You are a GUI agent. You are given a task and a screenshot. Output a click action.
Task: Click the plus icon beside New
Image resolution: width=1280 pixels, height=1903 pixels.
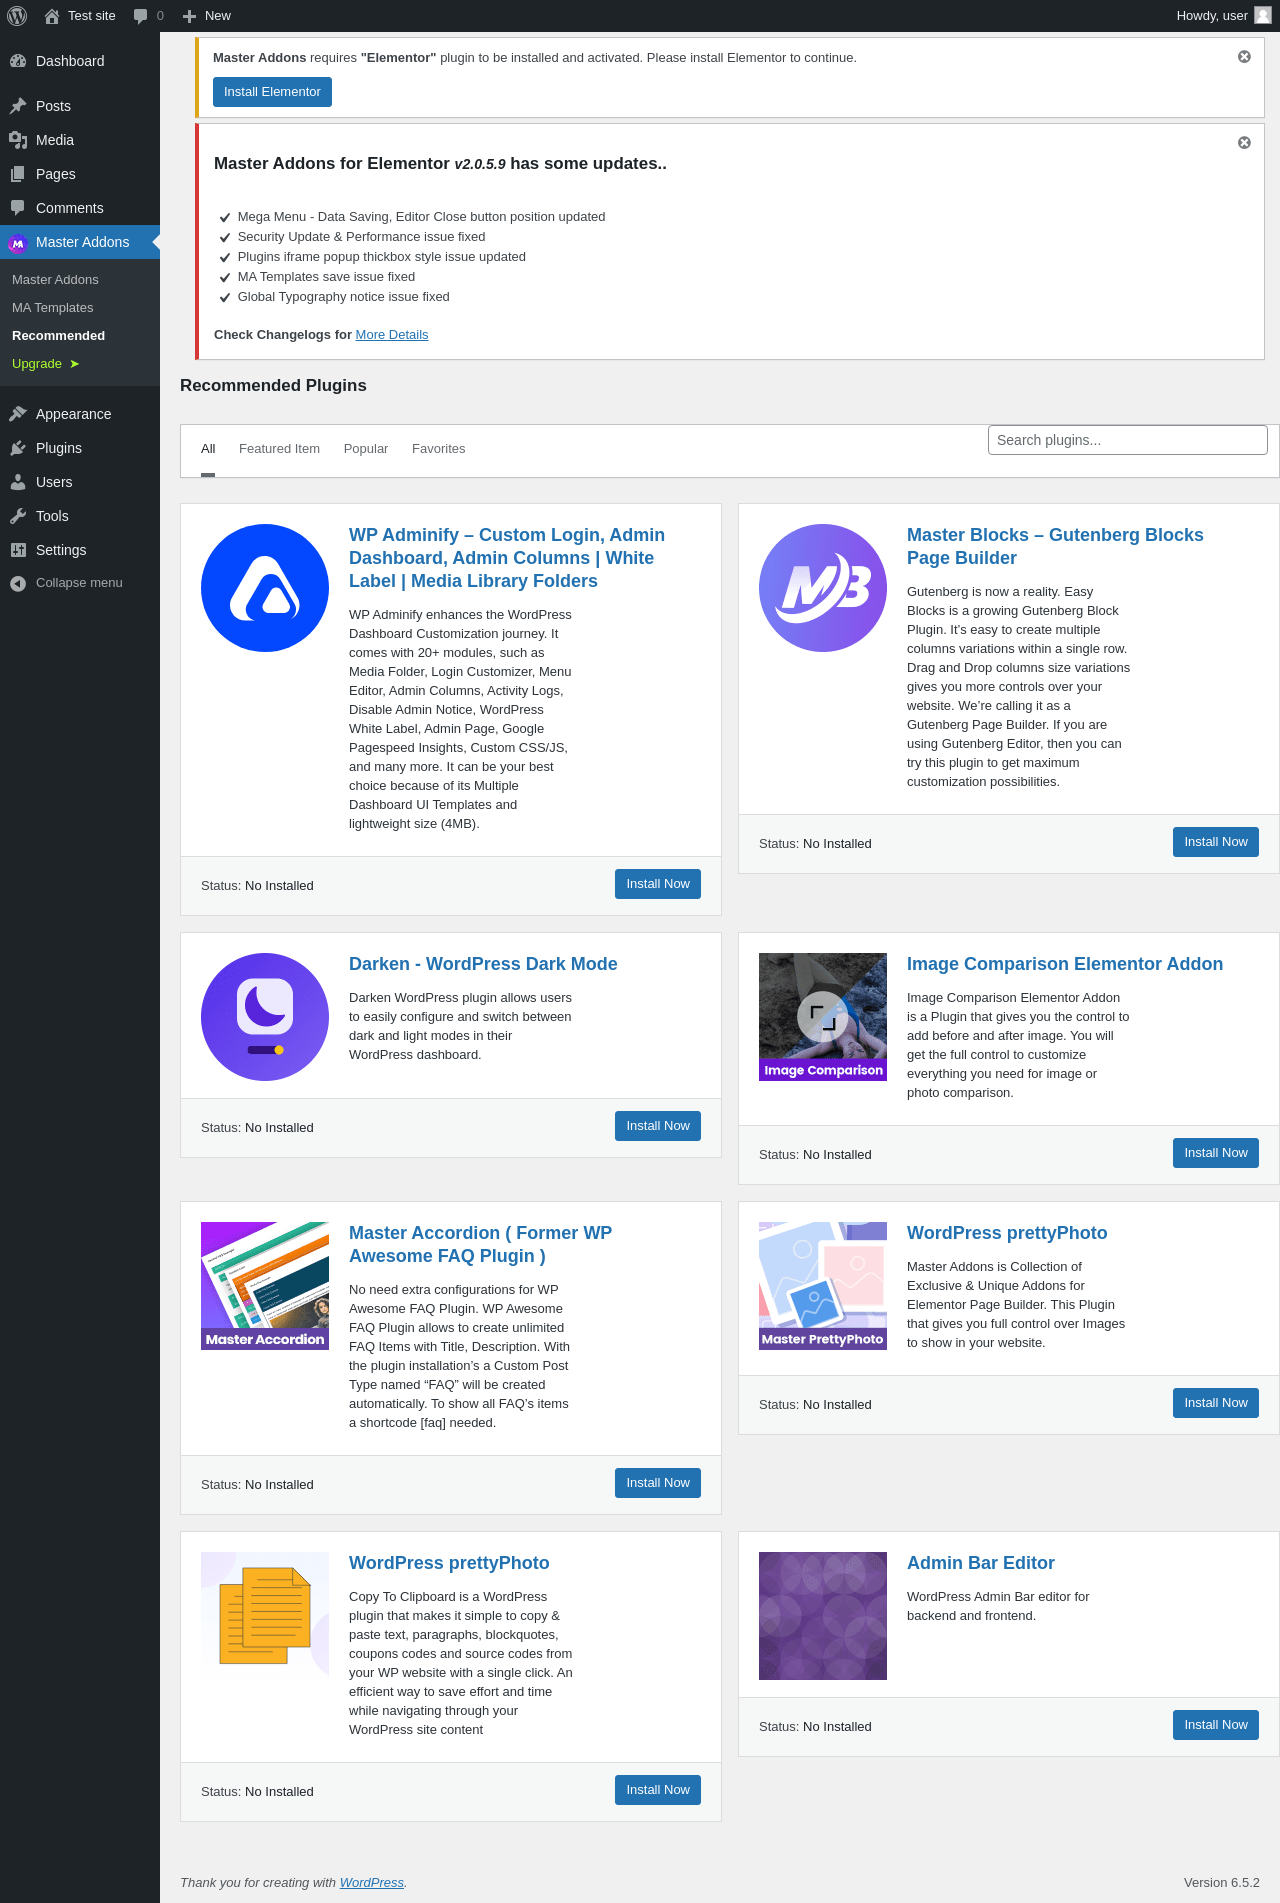tap(189, 16)
